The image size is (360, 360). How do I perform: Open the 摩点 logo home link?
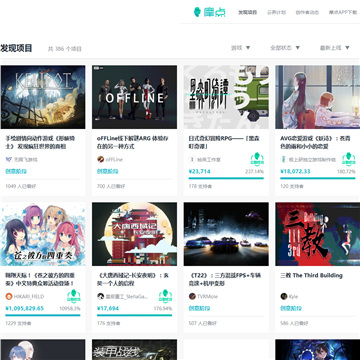pyautogui.click(x=210, y=12)
